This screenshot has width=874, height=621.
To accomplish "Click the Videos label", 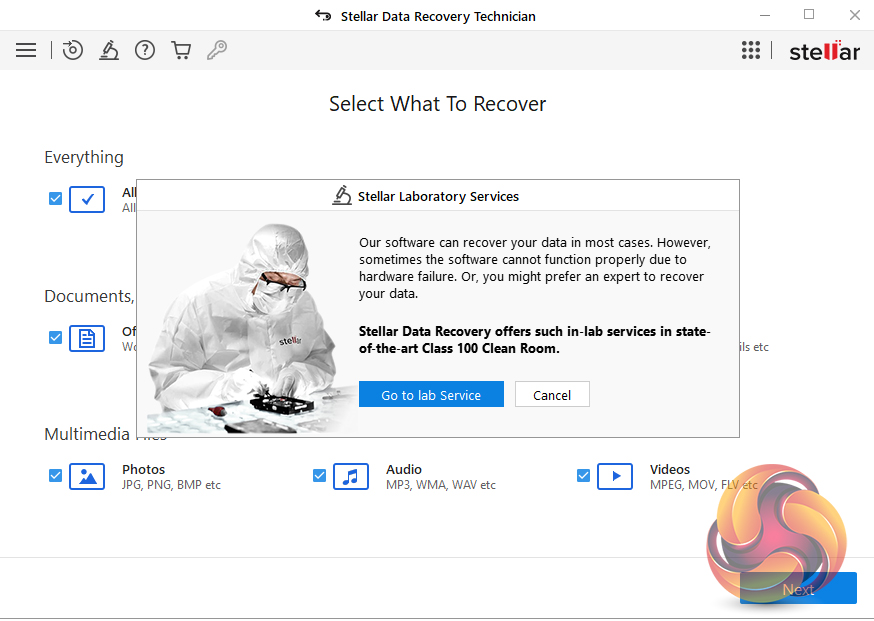I will pyautogui.click(x=669, y=469).
